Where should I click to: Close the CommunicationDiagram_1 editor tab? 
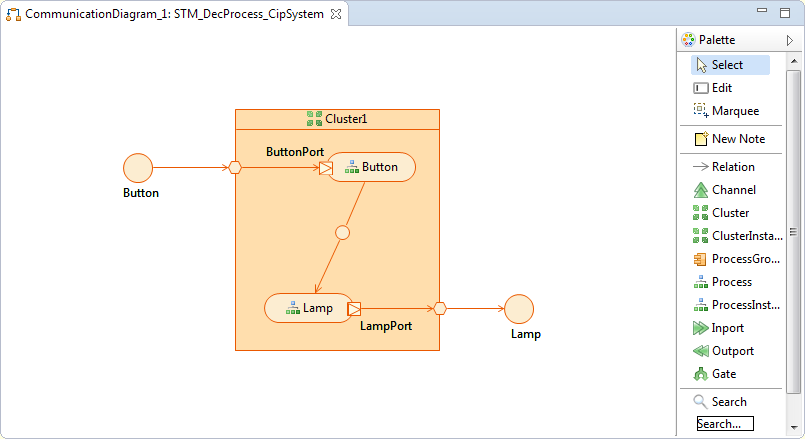click(x=336, y=15)
